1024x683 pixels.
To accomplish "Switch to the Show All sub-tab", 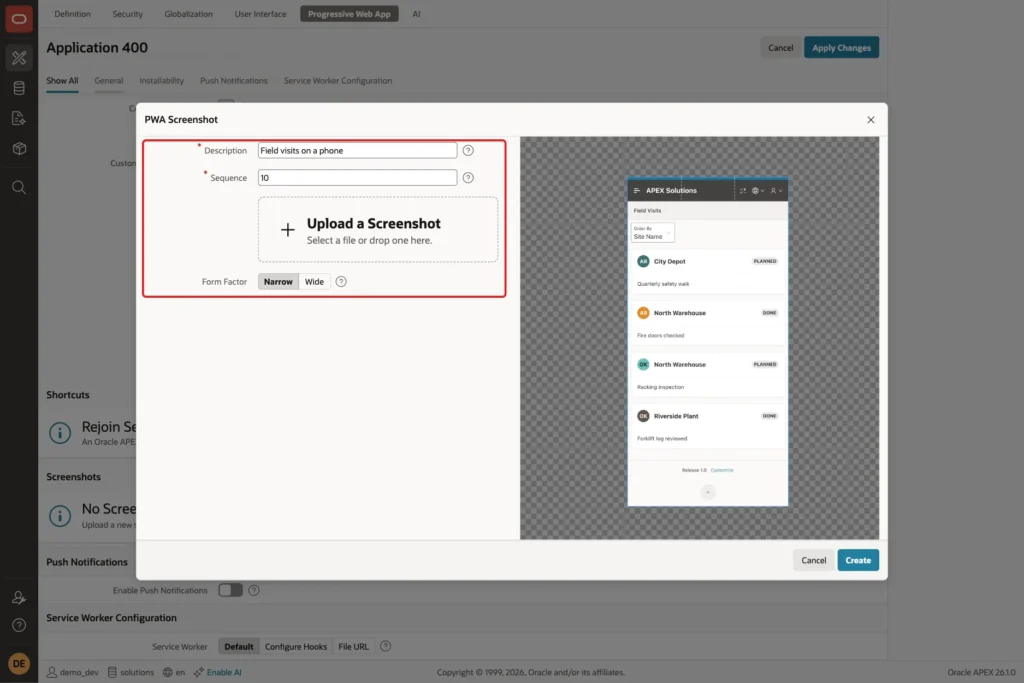I will point(62,81).
